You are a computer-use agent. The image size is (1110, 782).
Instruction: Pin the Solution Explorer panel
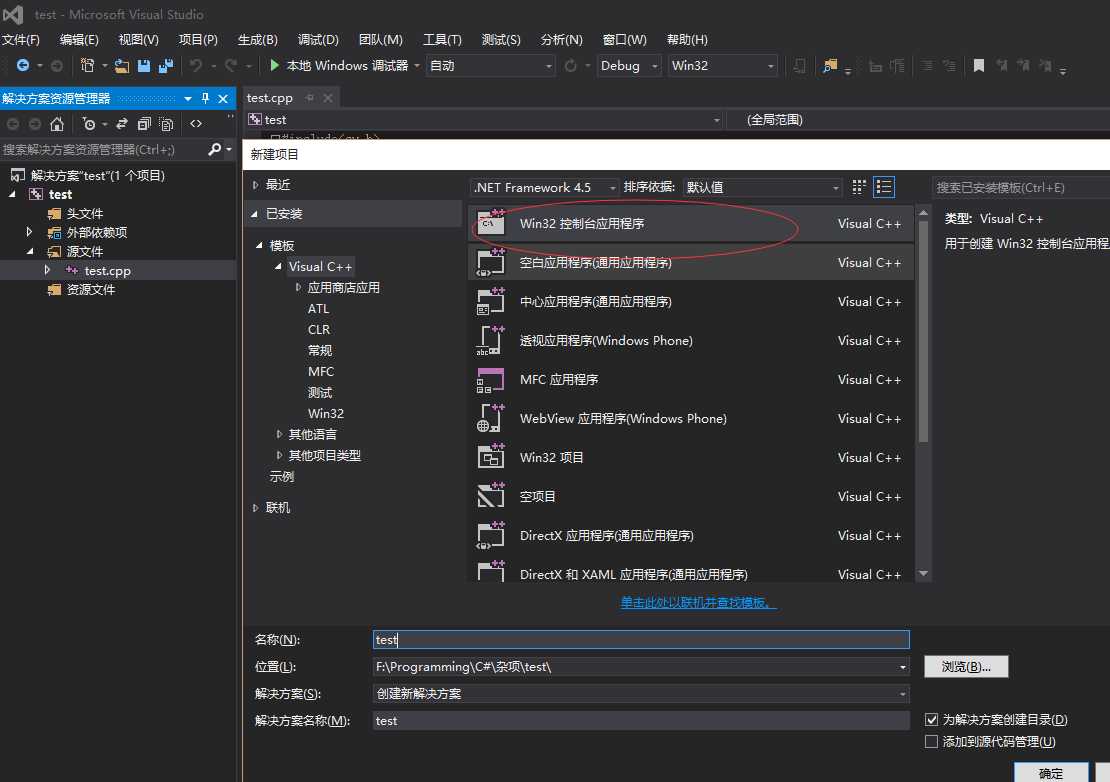[205, 98]
